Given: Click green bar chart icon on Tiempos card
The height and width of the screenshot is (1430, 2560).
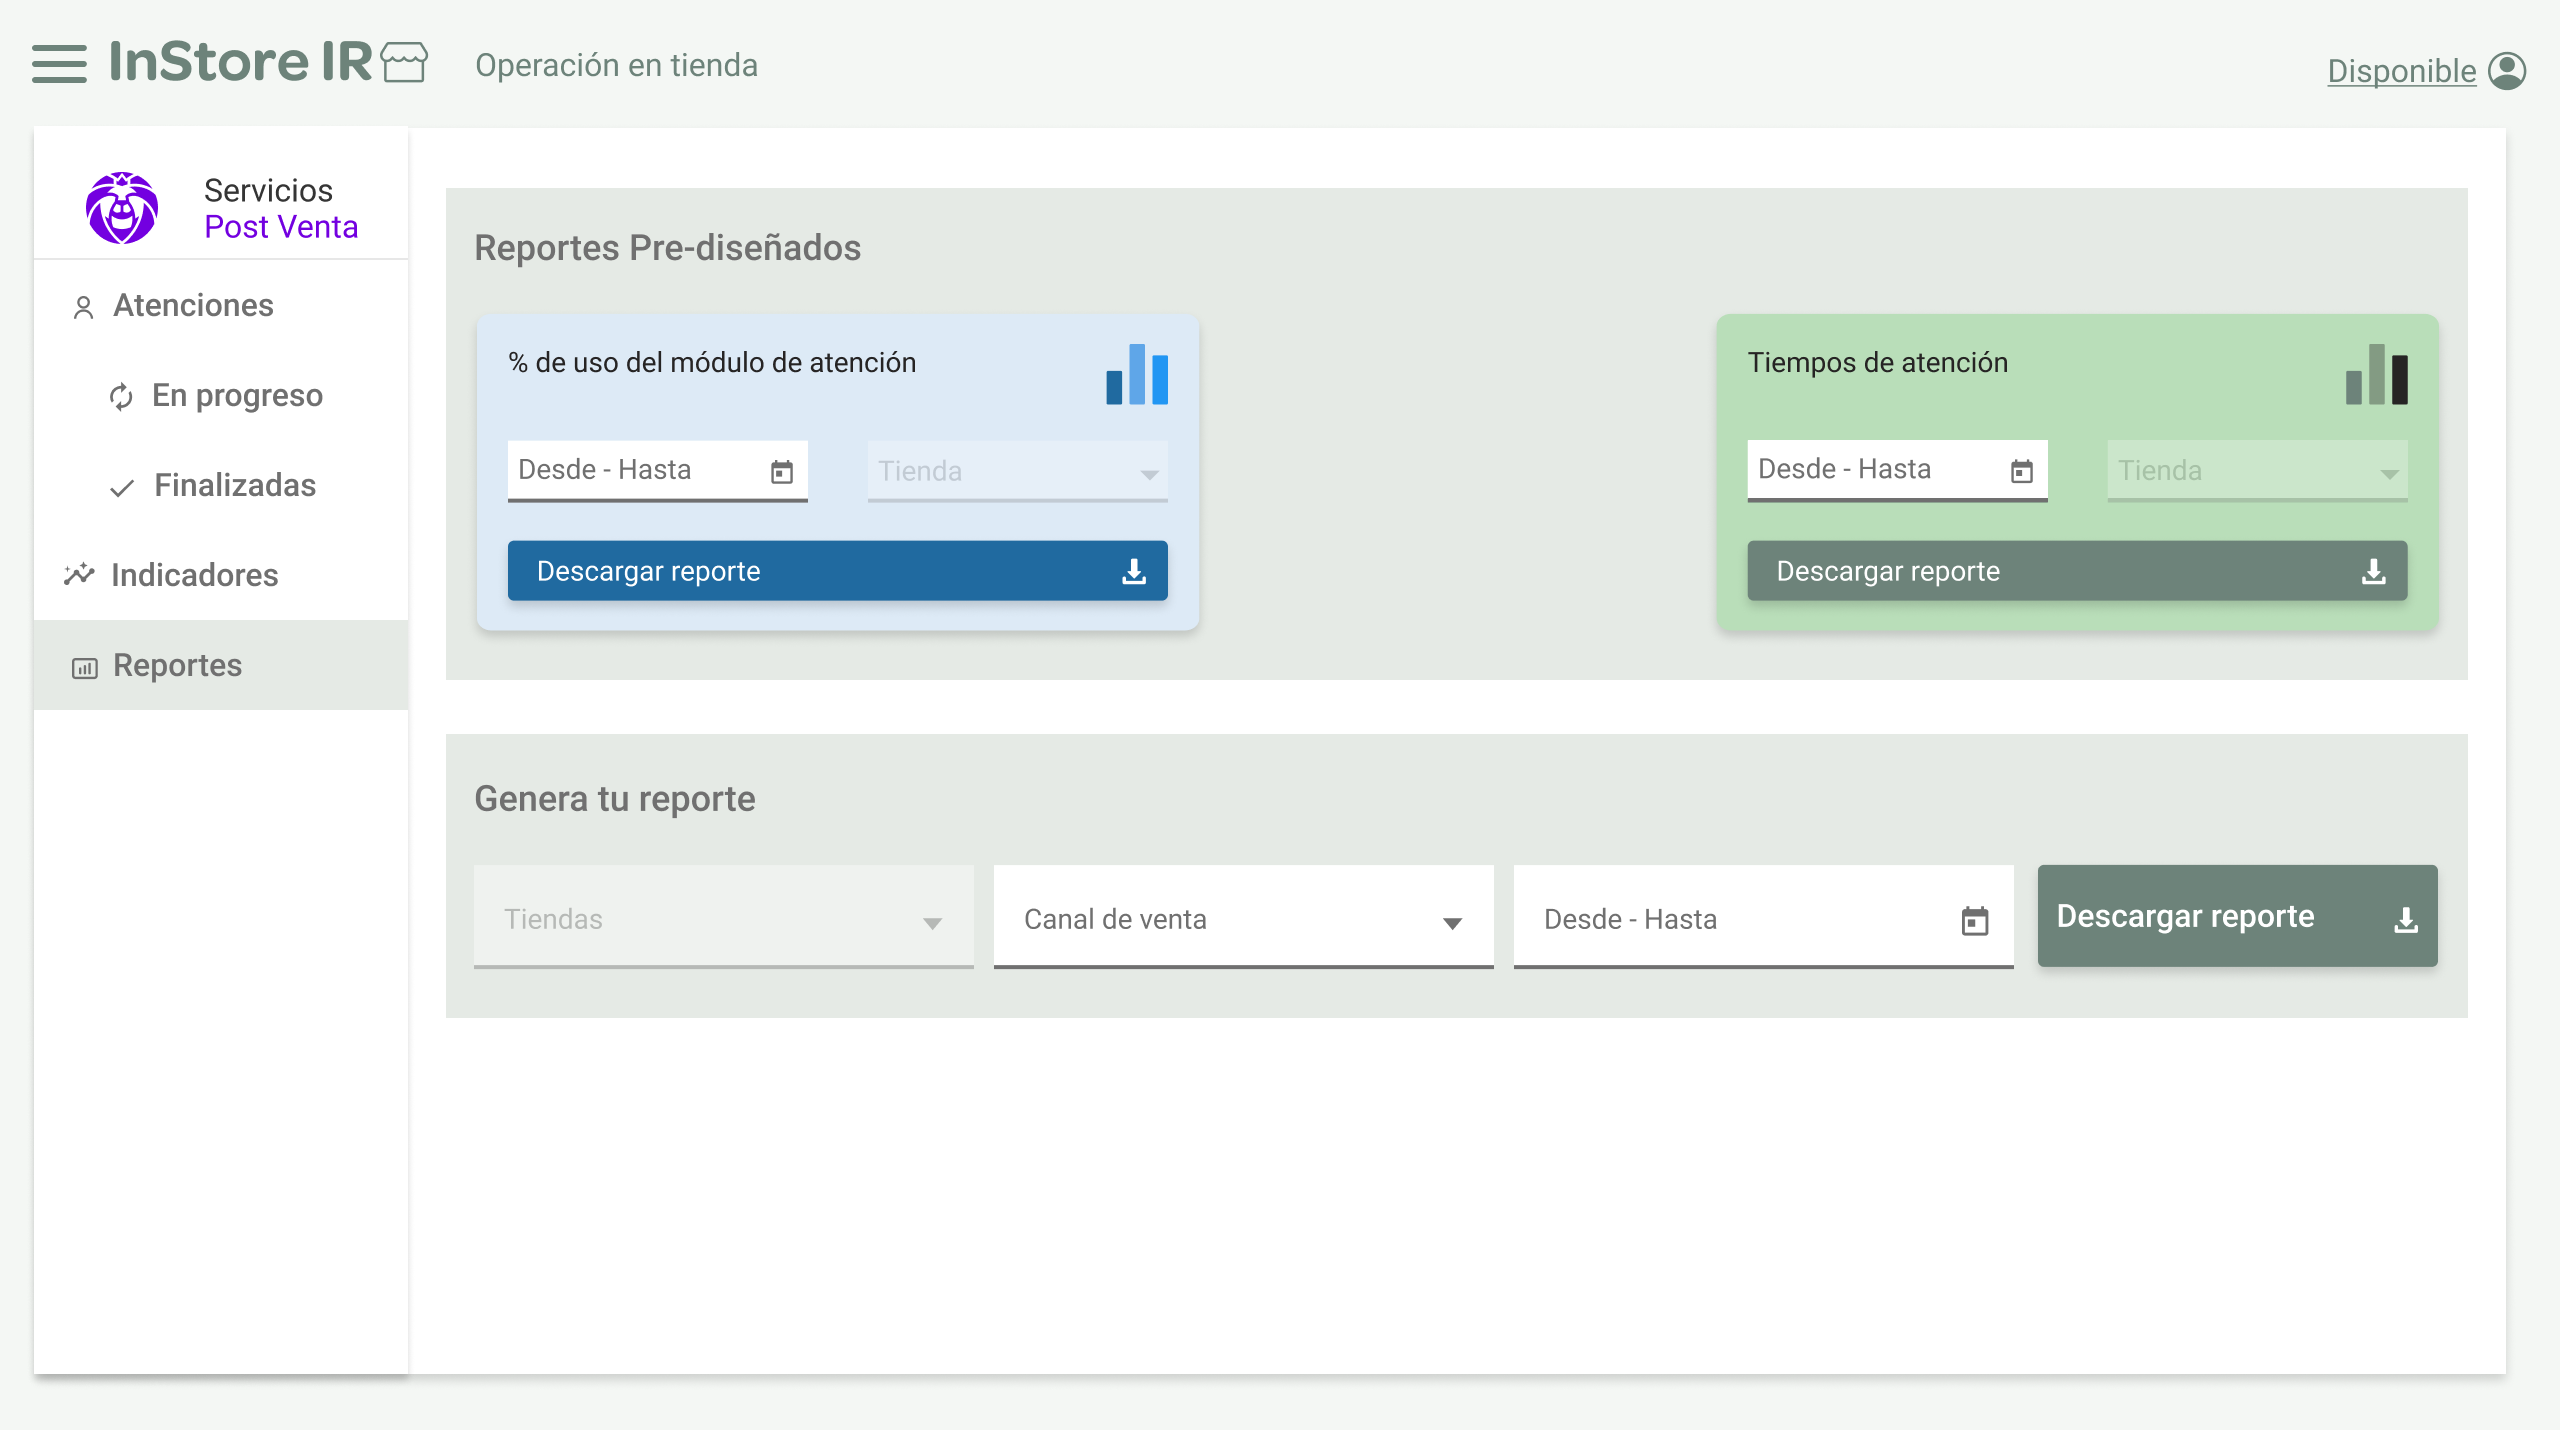Looking at the screenshot, I should [2376, 374].
